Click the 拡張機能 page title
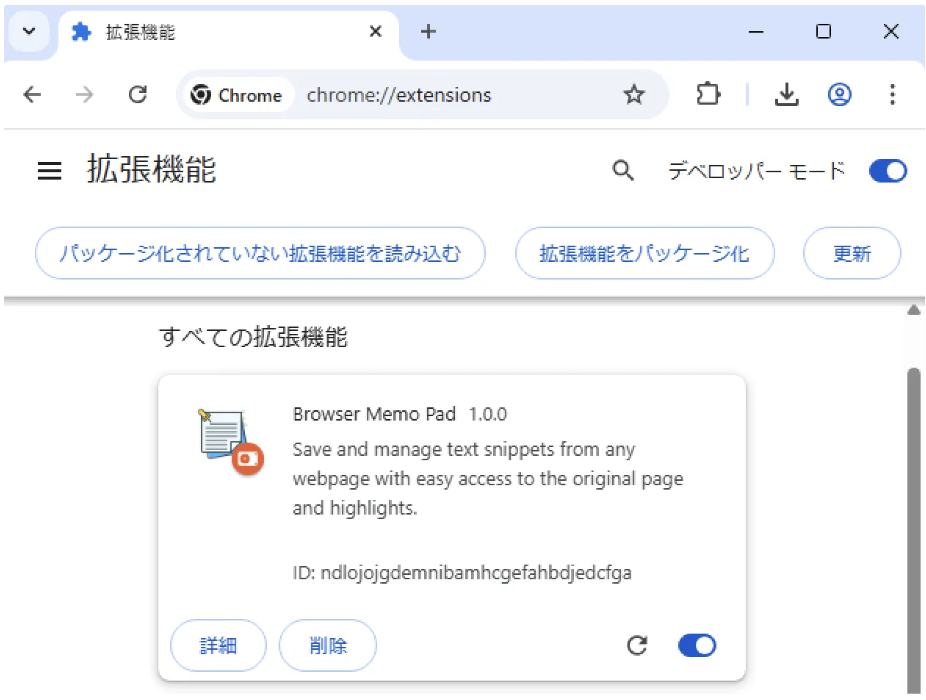The image size is (926, 700). (151, 170)
